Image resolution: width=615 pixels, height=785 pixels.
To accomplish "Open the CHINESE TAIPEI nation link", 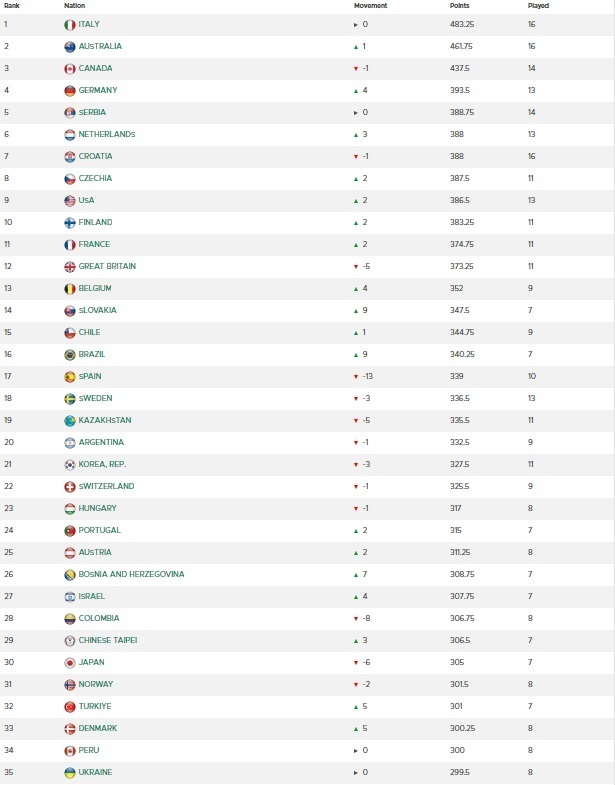I will 108,640.
